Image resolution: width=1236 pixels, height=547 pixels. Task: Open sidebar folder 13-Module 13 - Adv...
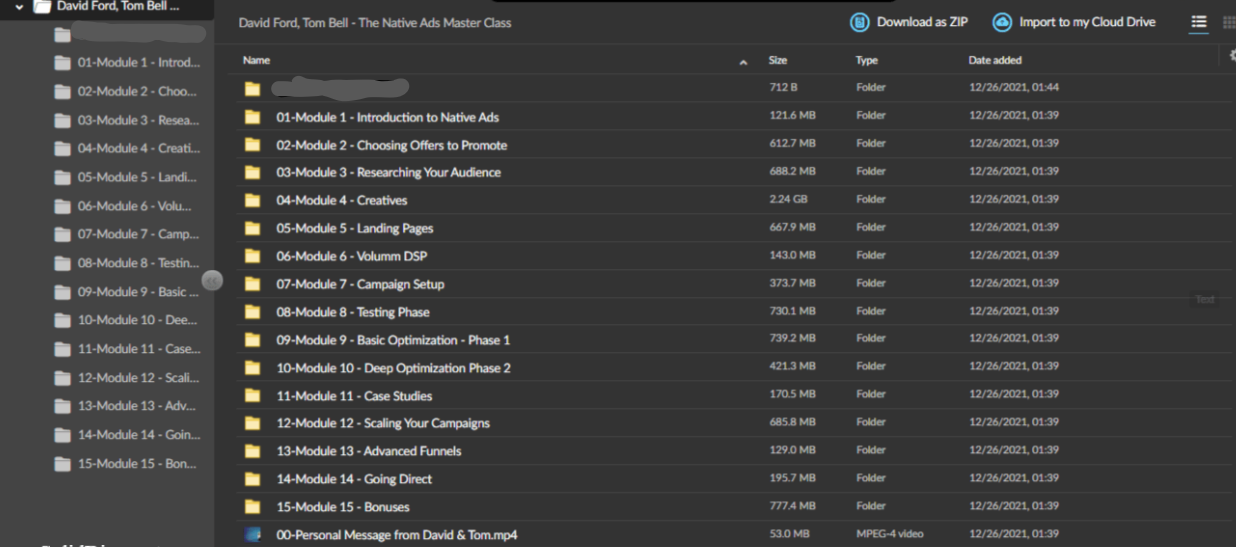coord(127,407)
